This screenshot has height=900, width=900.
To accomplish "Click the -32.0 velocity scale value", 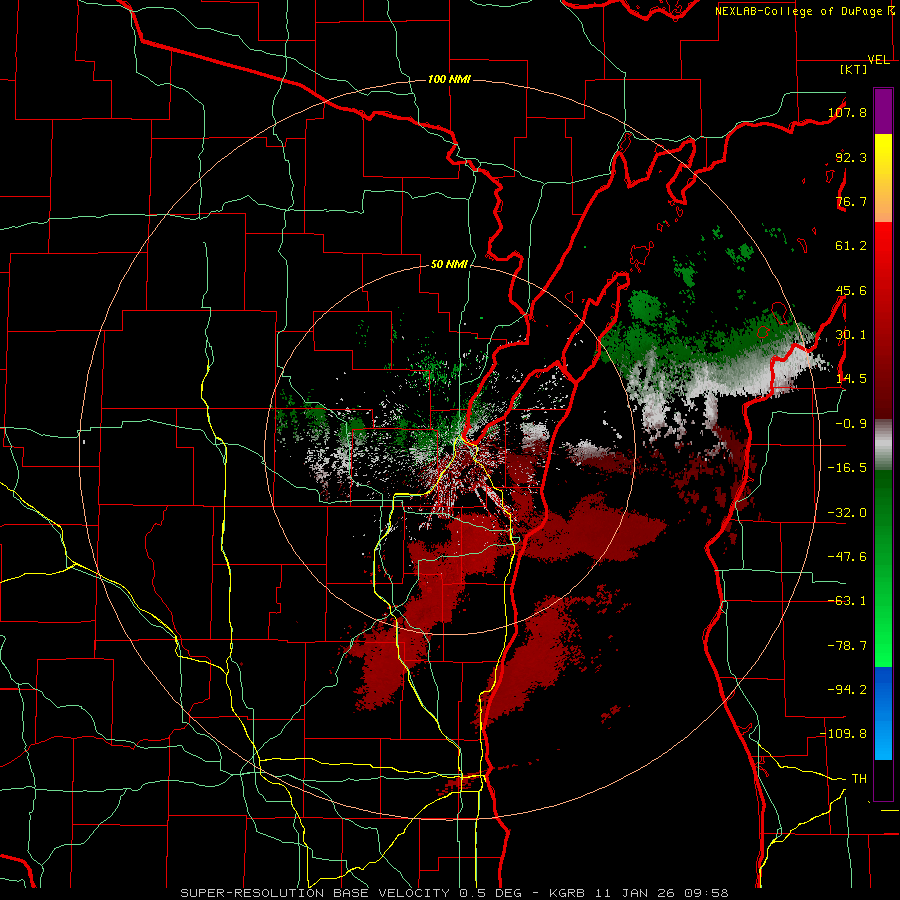I will tap(847, 513).
